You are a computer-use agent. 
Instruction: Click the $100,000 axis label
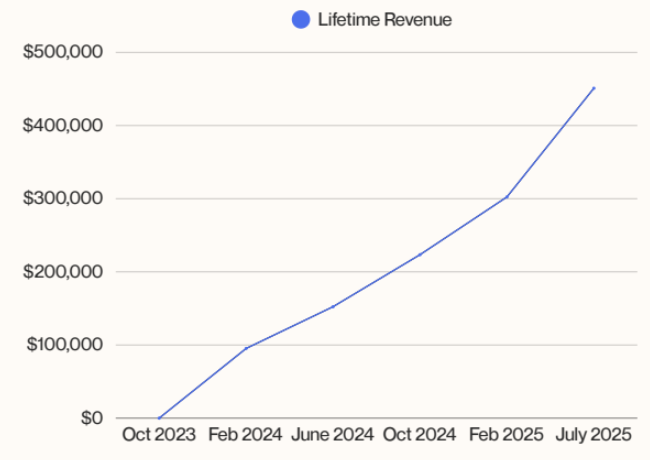(65, 344)
